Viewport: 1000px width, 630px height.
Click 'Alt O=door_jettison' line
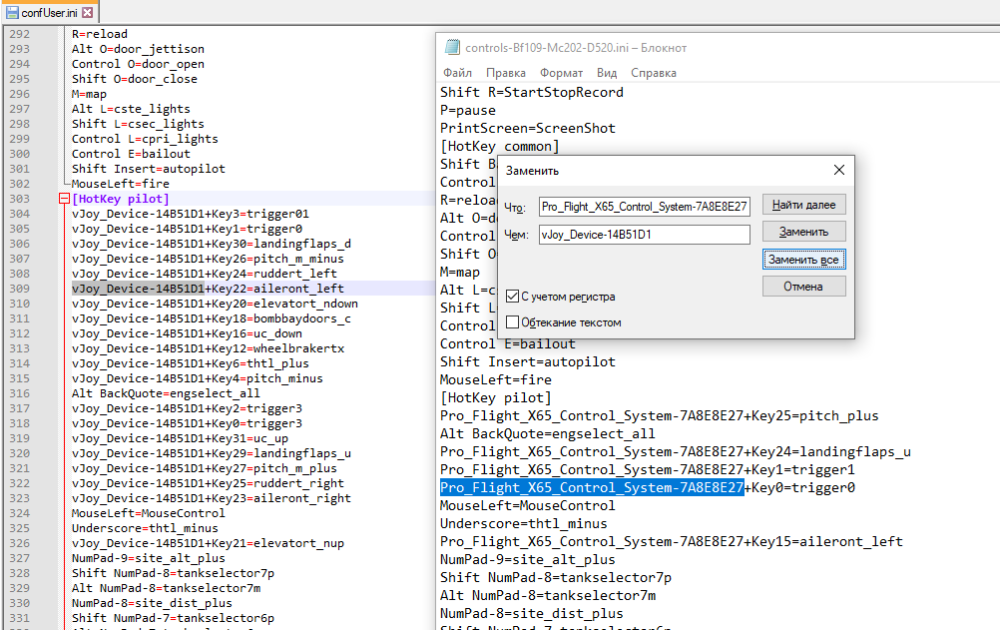(x=138, y=49)
